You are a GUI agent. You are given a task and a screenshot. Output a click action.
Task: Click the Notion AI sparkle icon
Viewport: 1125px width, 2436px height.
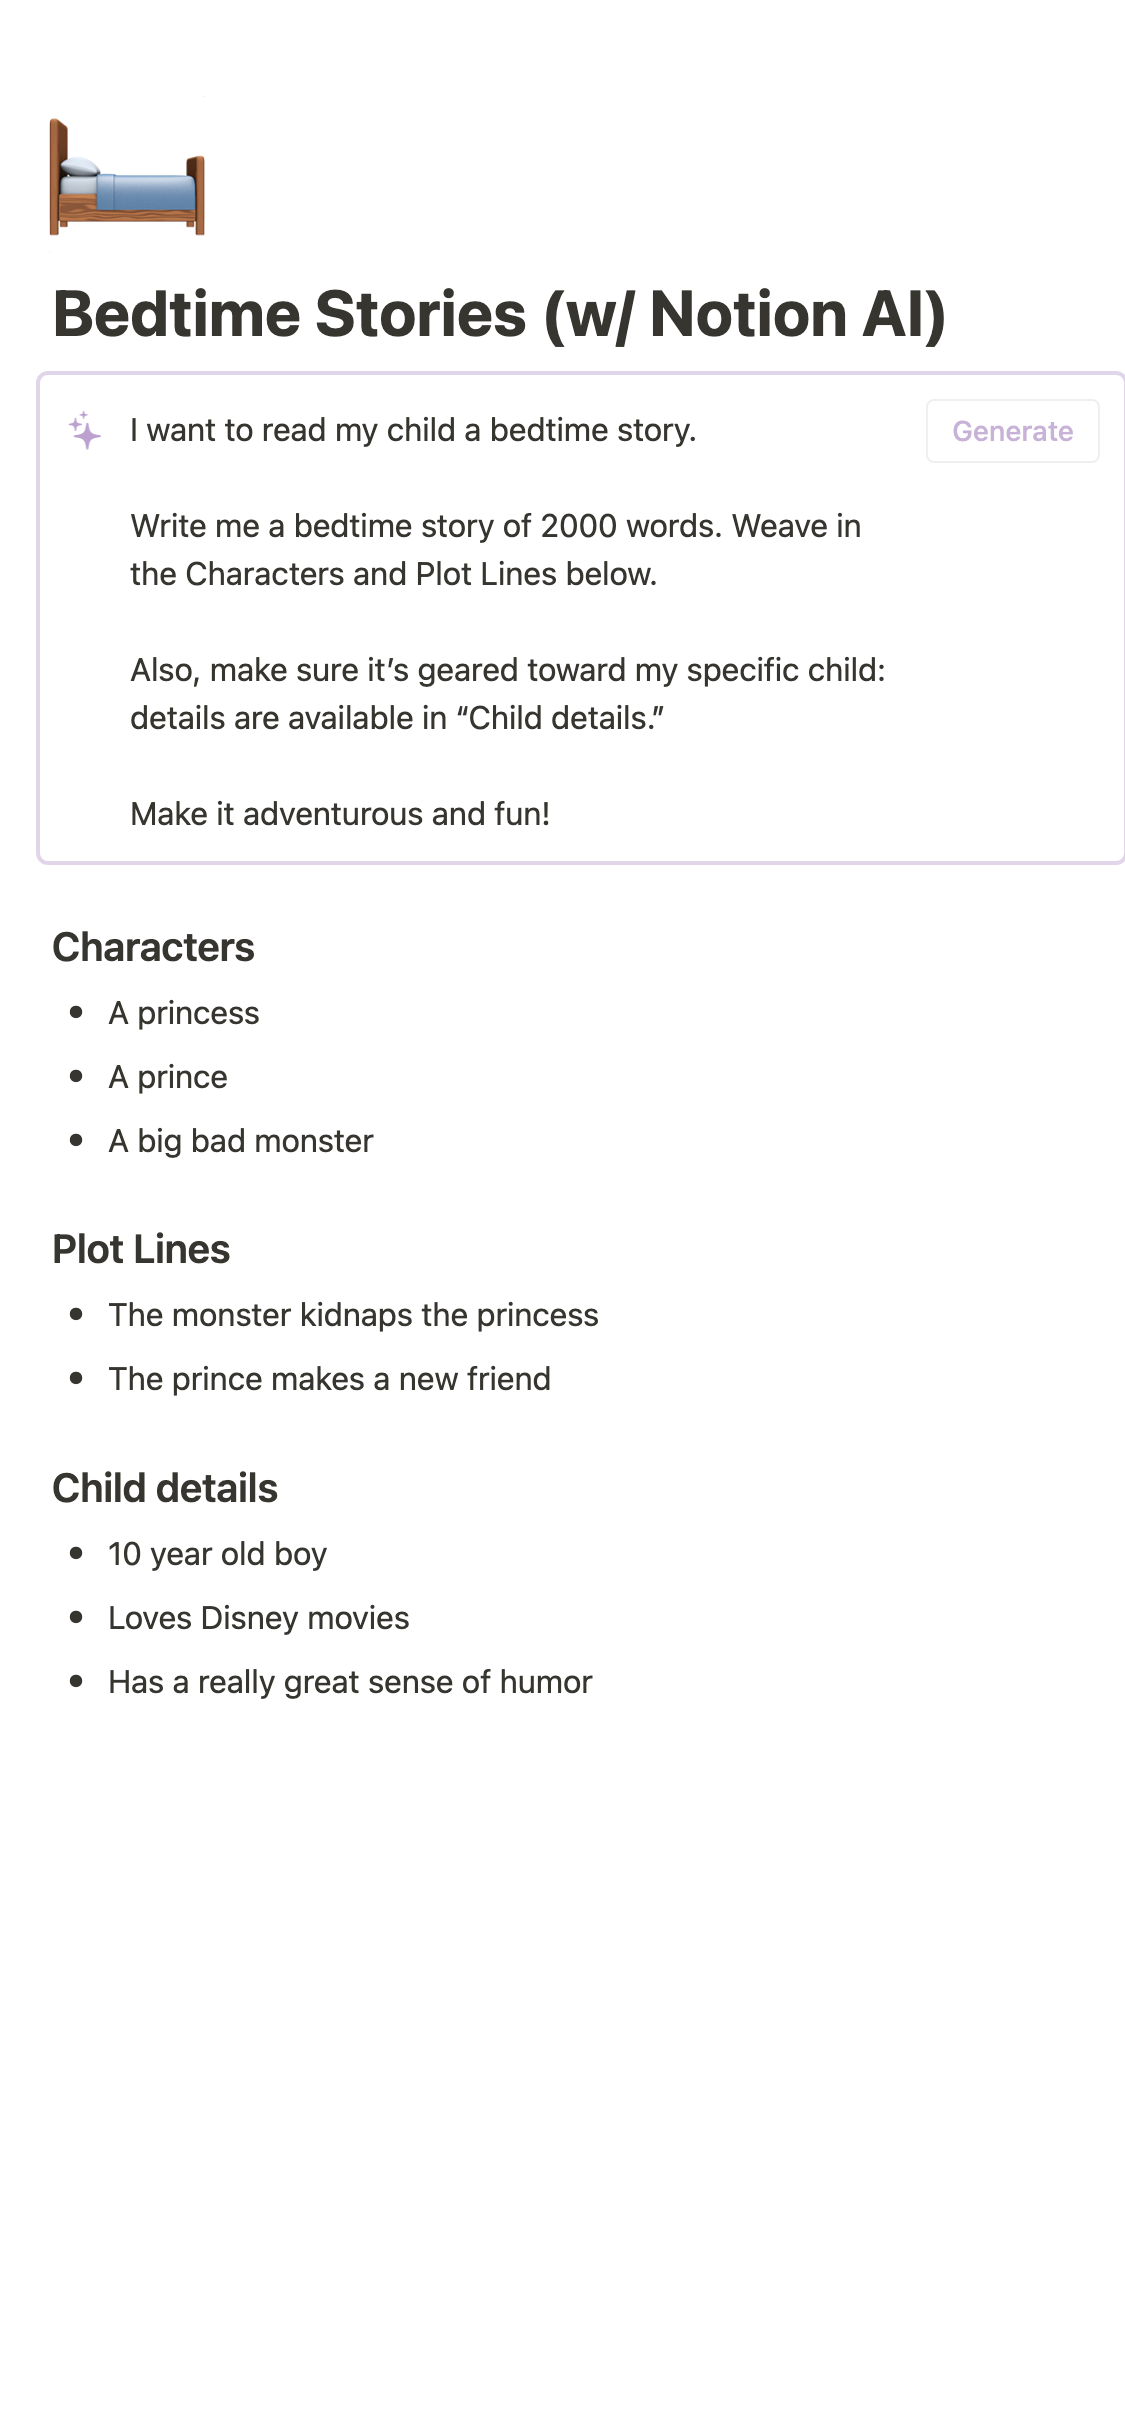pos(85,431)
